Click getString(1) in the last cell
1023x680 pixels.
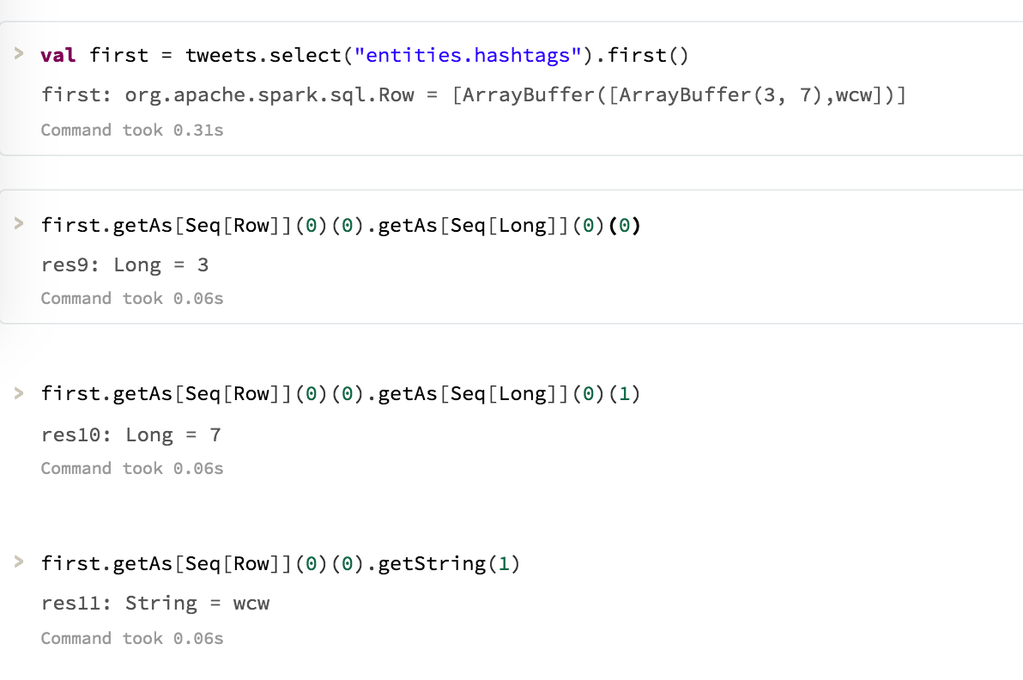click(x=450, y=564)
